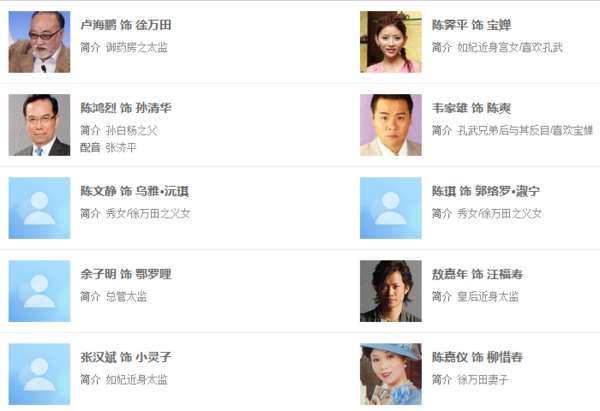Open 陈嘉仪's portrait with blue hat
The width and height of the screenshot is (600, 411).
click(391, 374)
